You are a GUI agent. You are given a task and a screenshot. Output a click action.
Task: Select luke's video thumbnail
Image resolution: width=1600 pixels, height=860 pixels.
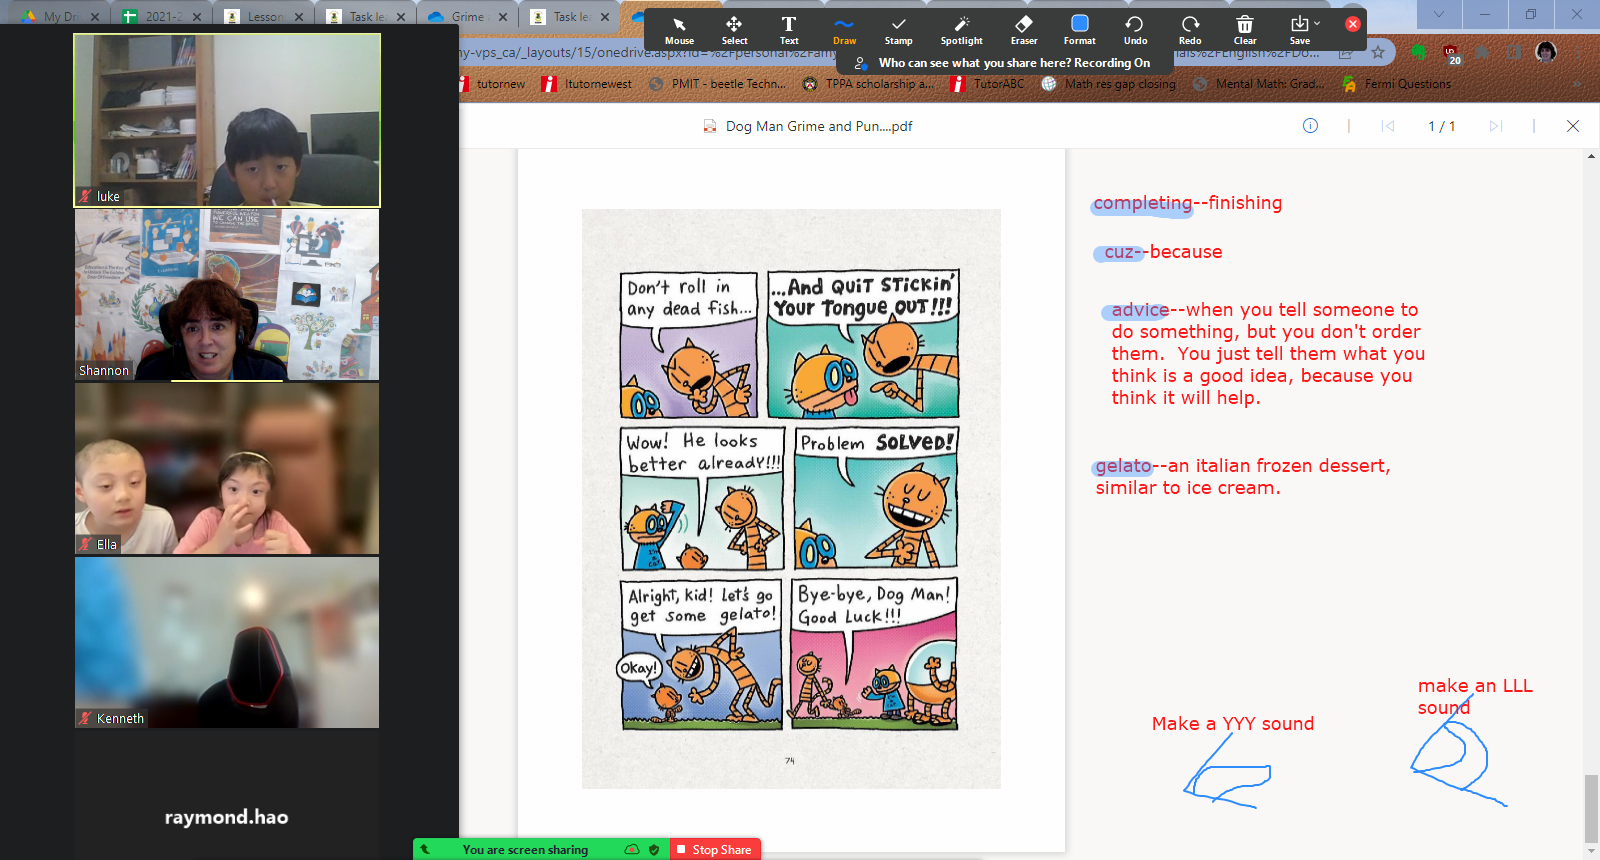tap(227, 120)
